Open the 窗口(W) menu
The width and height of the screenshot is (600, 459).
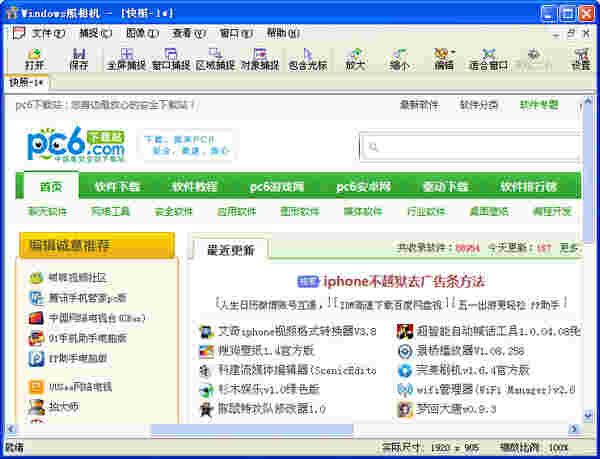(x=236, y=34)
